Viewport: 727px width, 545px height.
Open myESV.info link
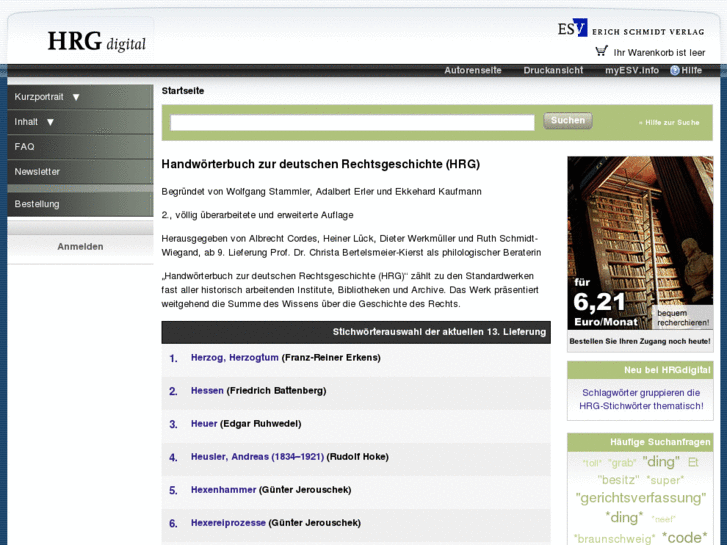click(x=631, y=71)
